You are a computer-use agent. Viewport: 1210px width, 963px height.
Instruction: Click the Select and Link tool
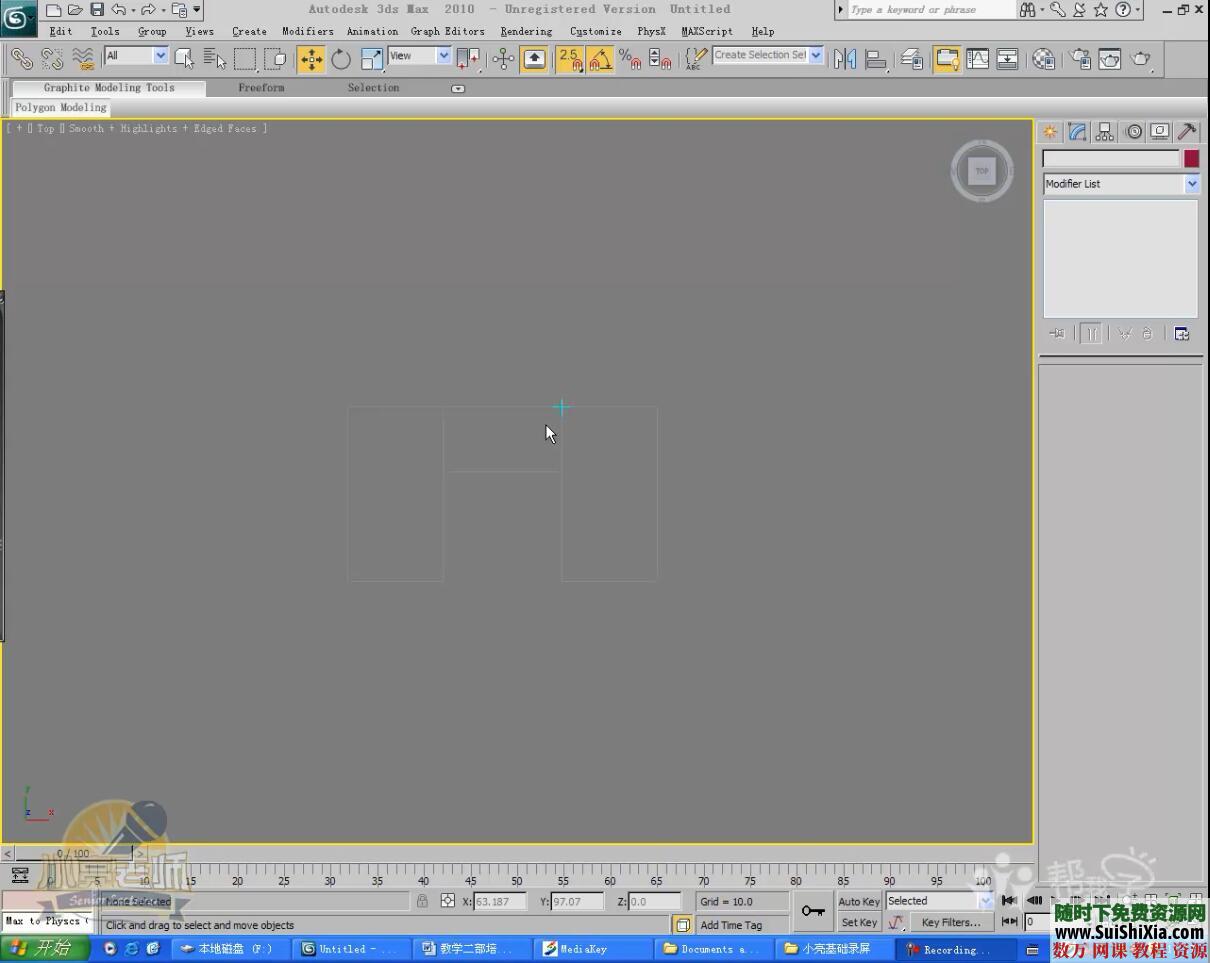tap(21, 59)
